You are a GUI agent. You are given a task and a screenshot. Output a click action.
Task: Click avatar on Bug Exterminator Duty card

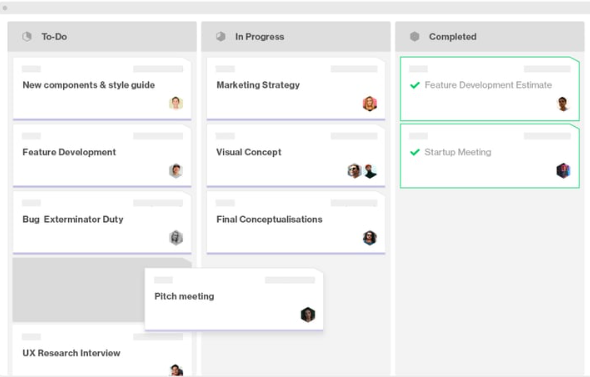click(176, 238)
